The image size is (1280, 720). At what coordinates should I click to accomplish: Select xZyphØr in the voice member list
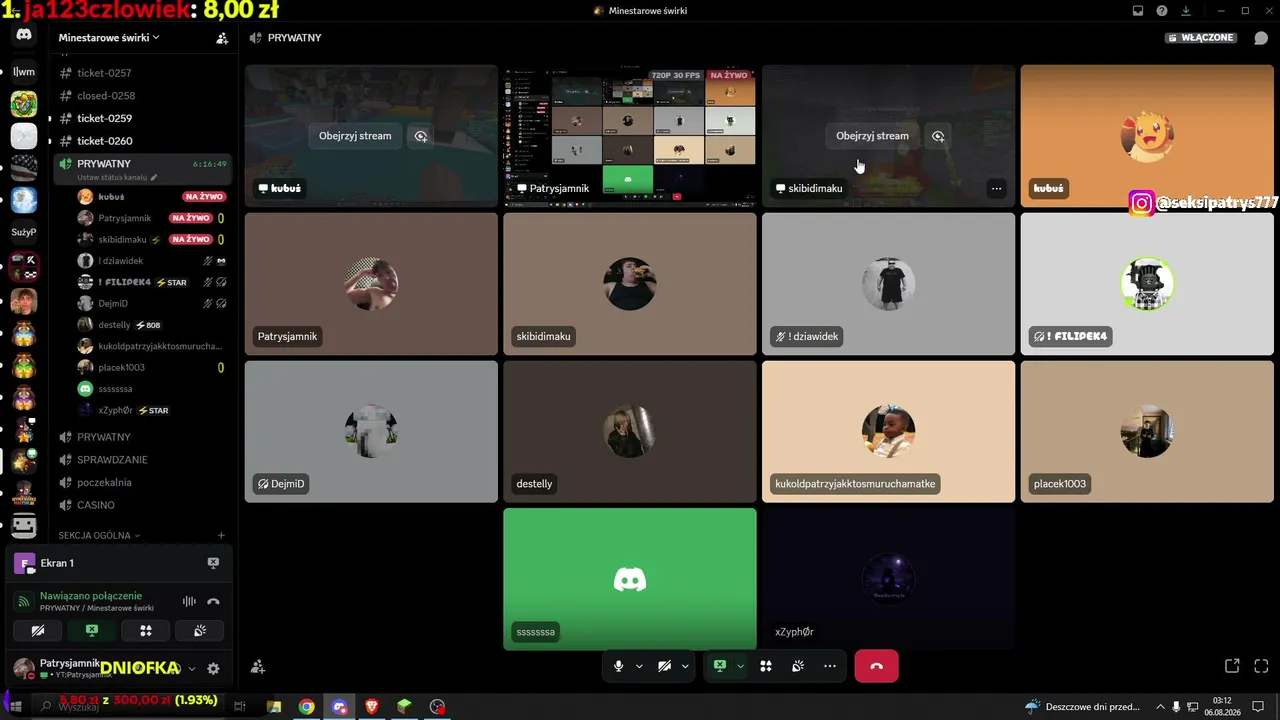click(x=150, y=410)
